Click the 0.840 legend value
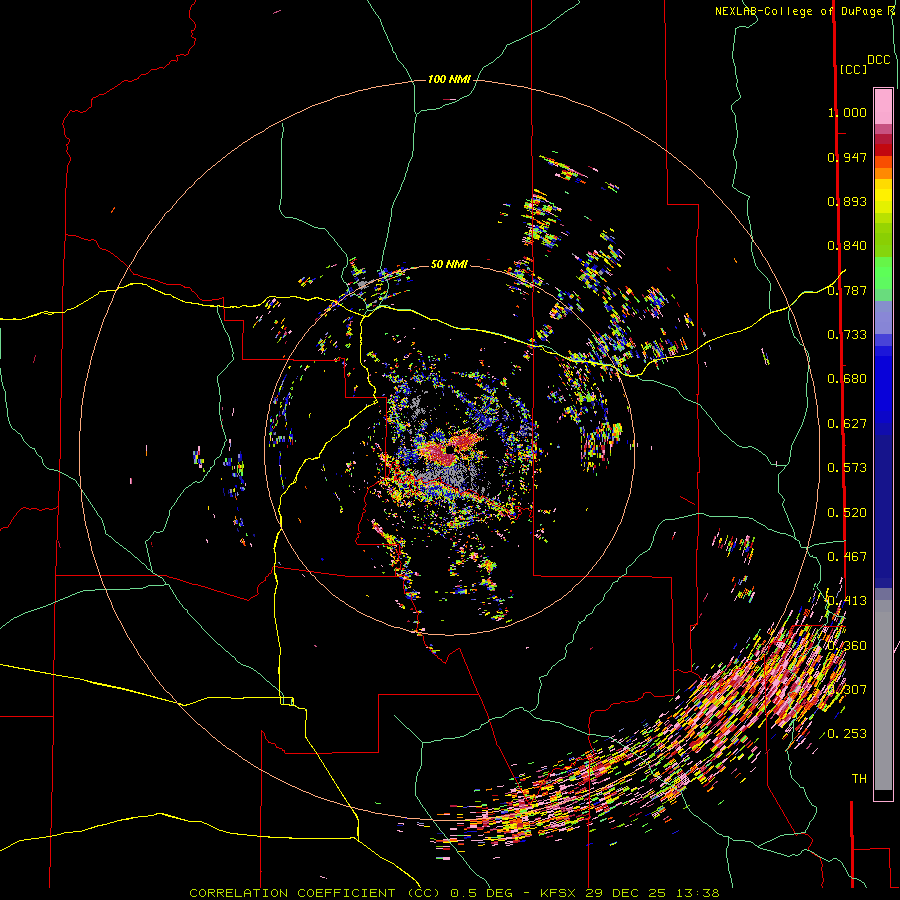The height and width of the screenshot is (900, 900). 847,245
